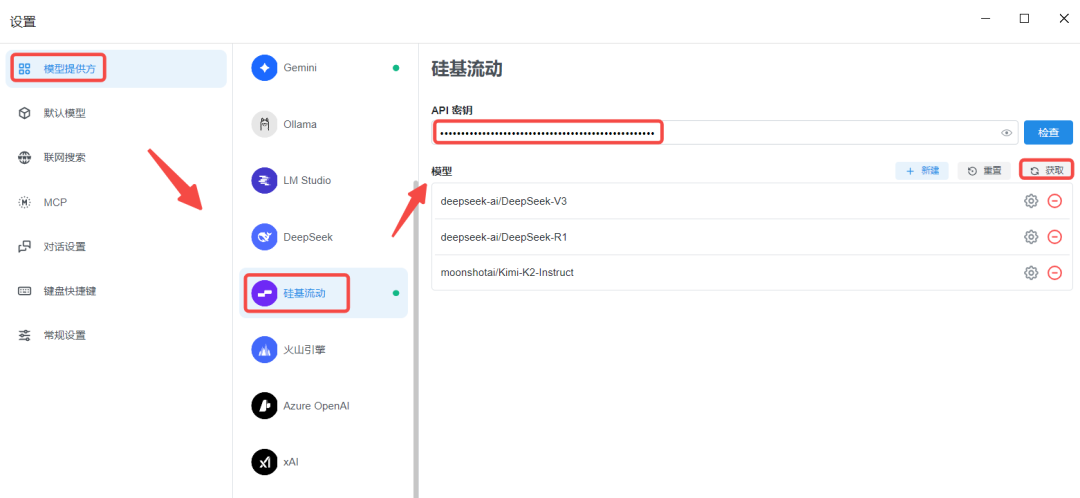1080x498 pixels.
Task: Click the 检查 button
Action: tap(1048, 133)
